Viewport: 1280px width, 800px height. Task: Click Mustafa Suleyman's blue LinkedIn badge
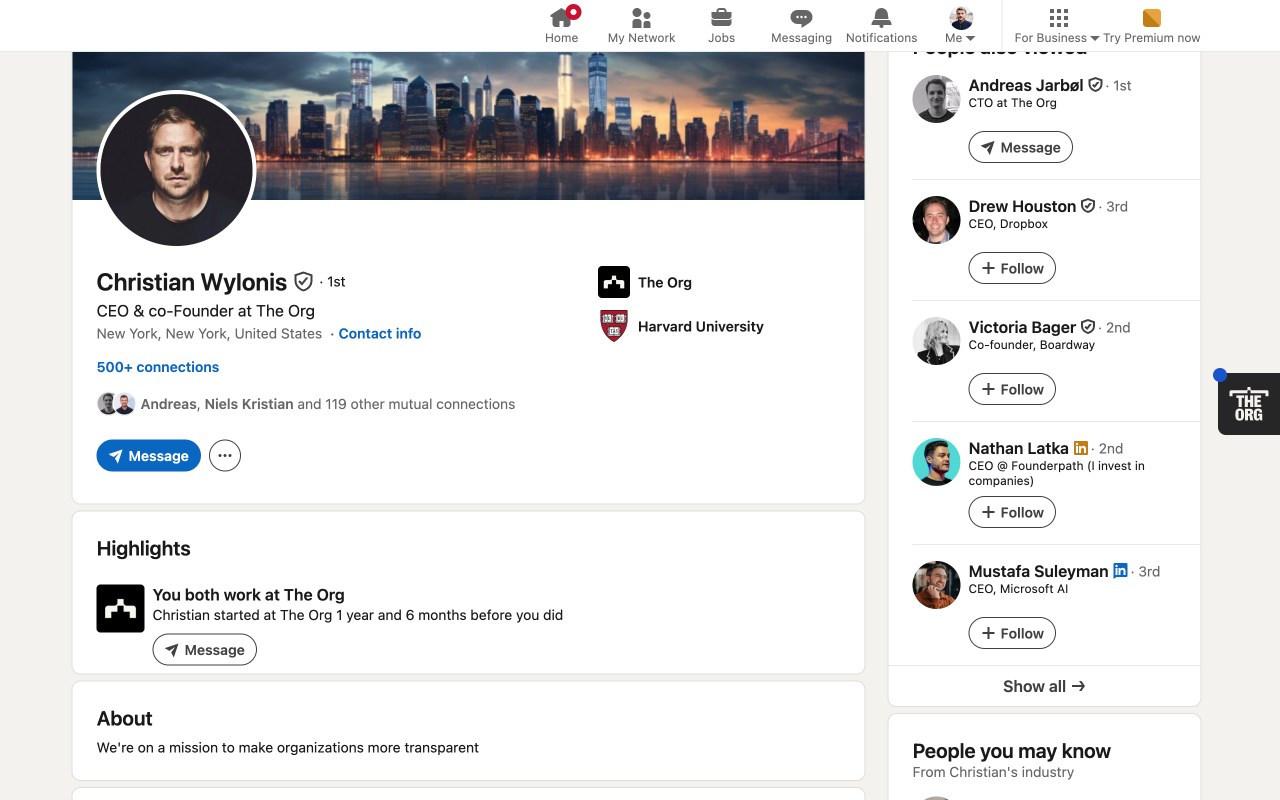pos(1120,570)
